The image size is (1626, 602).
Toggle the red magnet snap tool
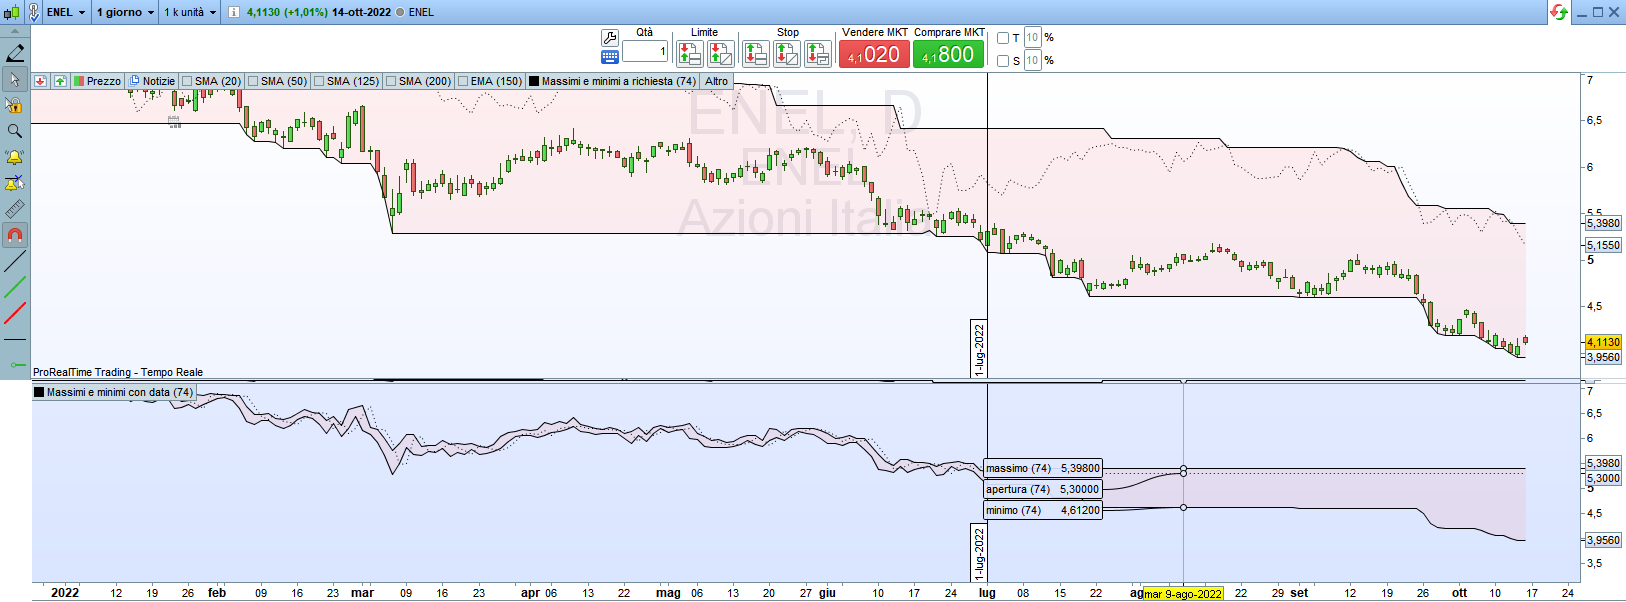(15, 235)
